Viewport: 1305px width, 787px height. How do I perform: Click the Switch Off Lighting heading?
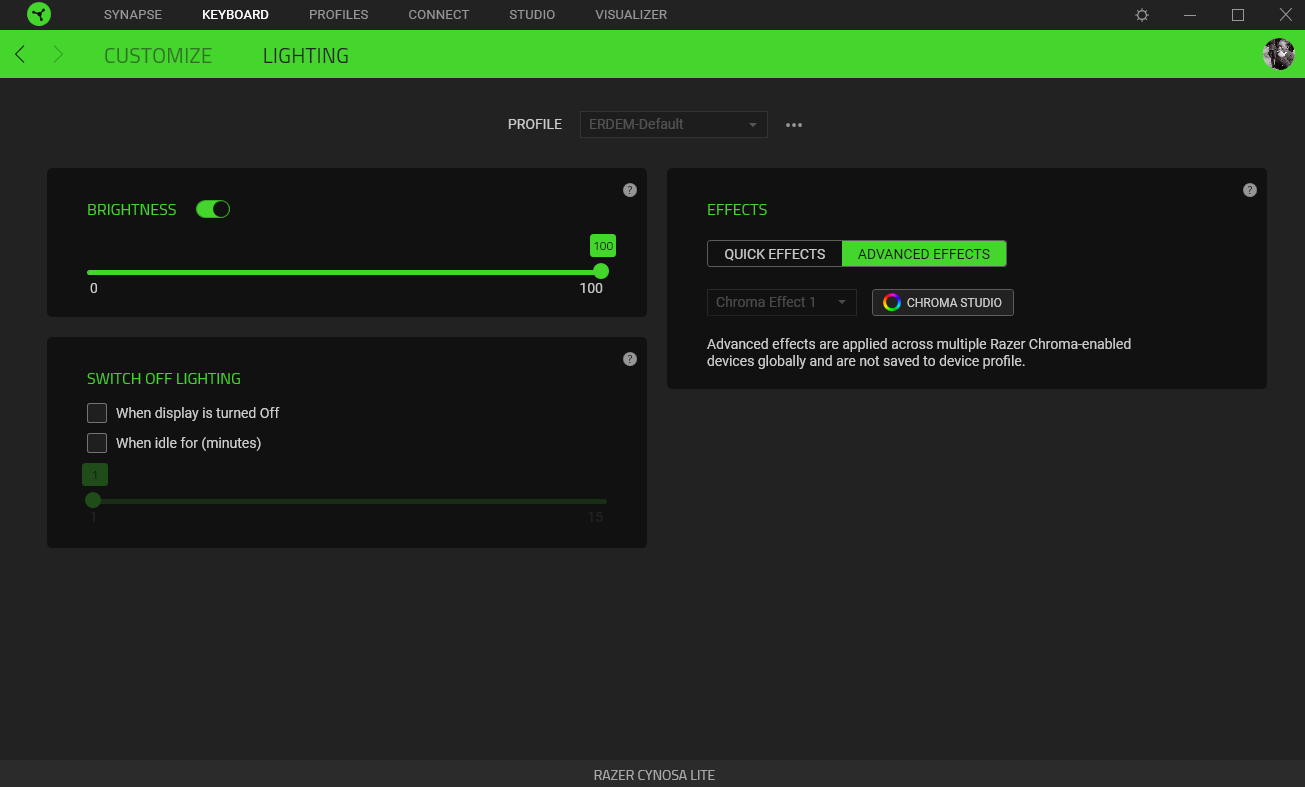164,379
